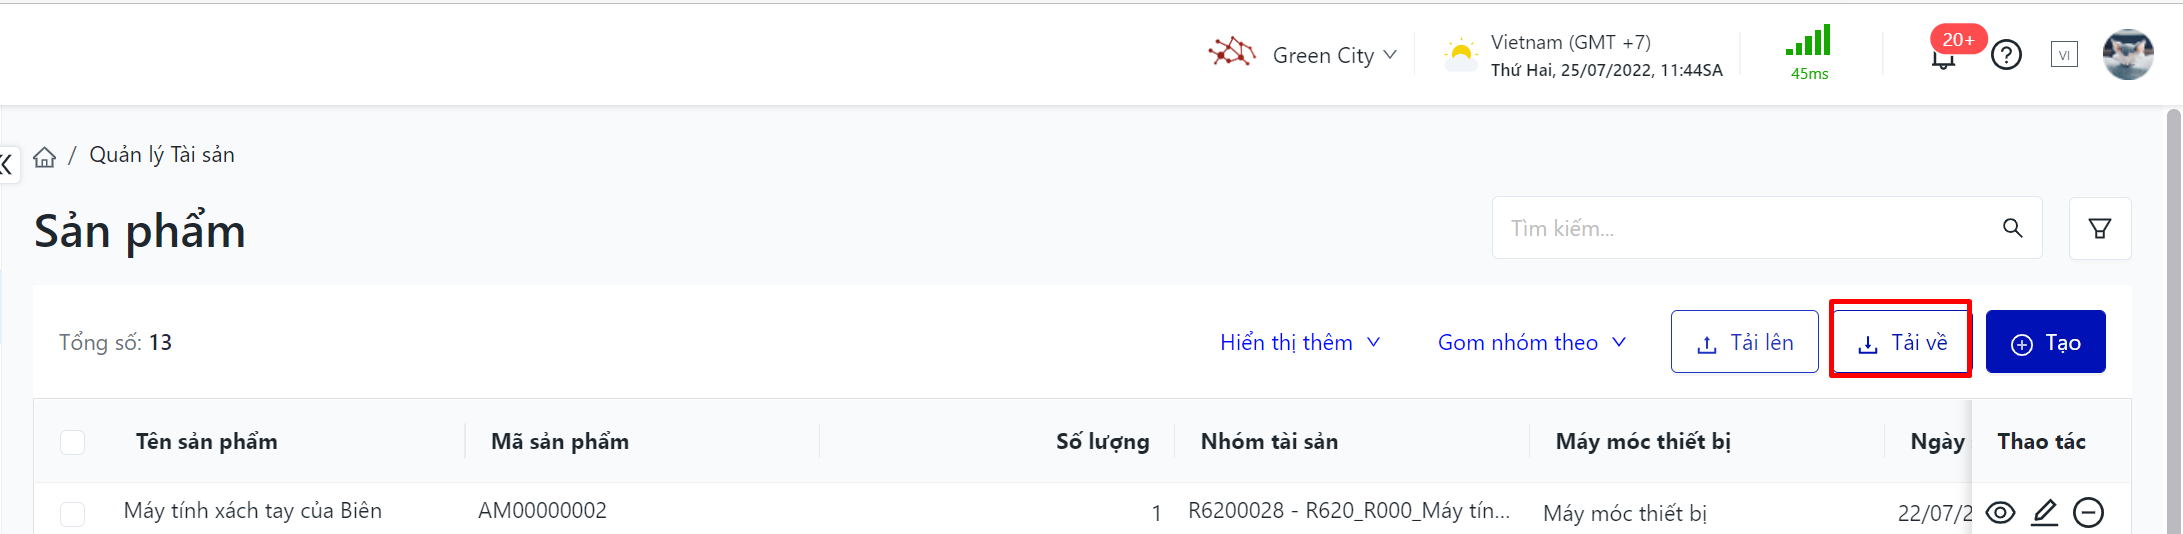Edit the Máy tính xách tay row
Screen dimensions: 2183x534
coord(2045,513)
